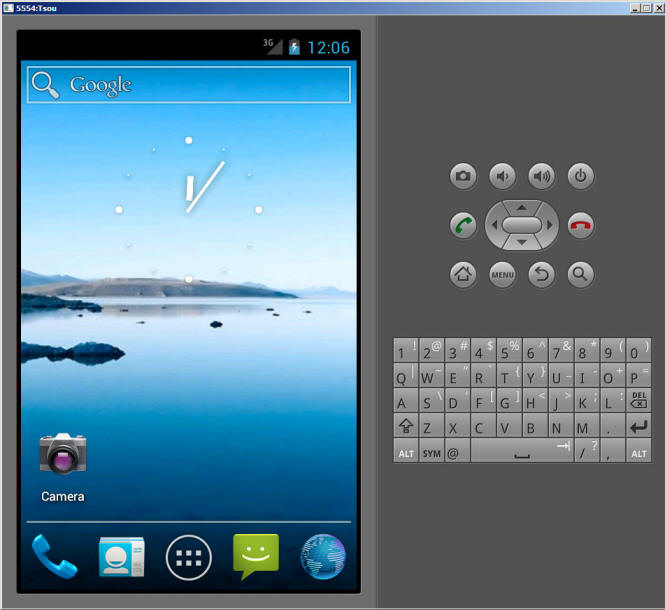
Task: Click the K key on keyboard
Action: pyautogui.click(x=587, y=400)
